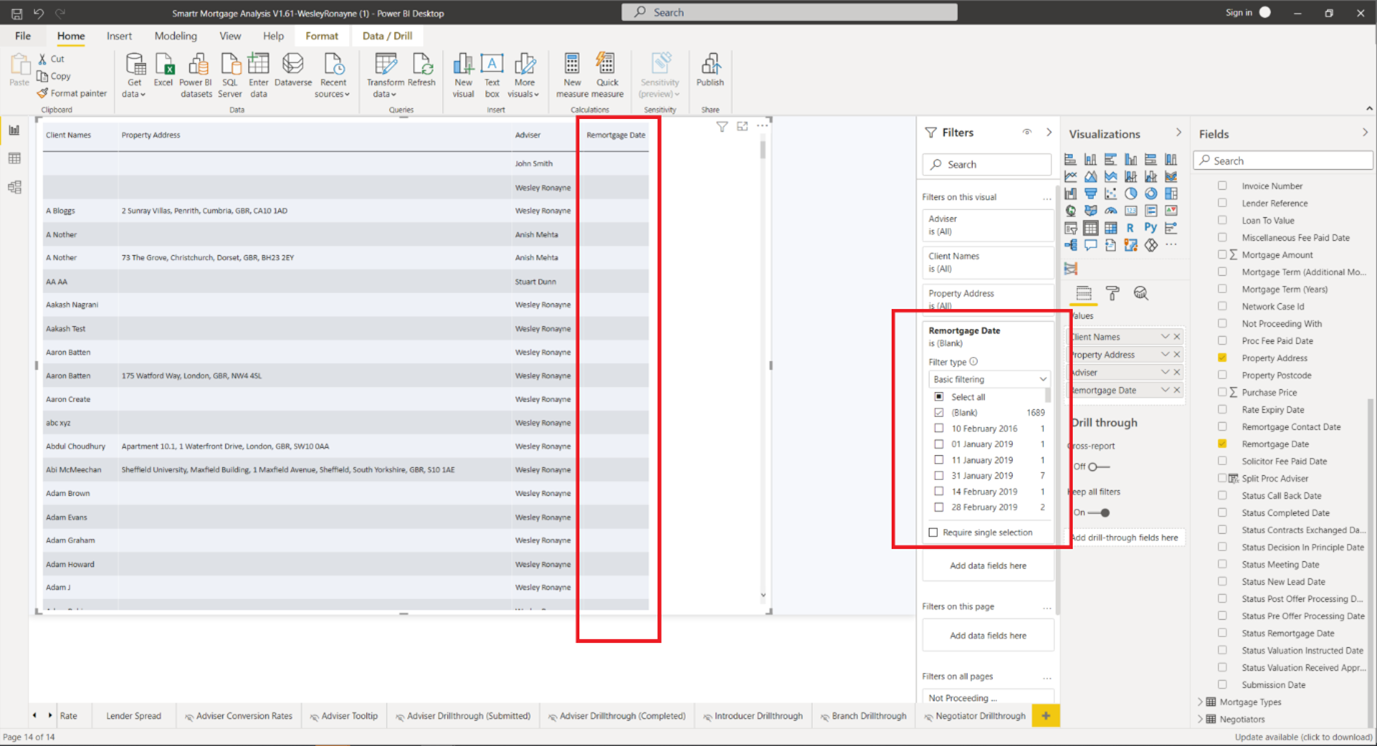Open the Property Address value field dropdown arrow

[x=1165, y=355]
